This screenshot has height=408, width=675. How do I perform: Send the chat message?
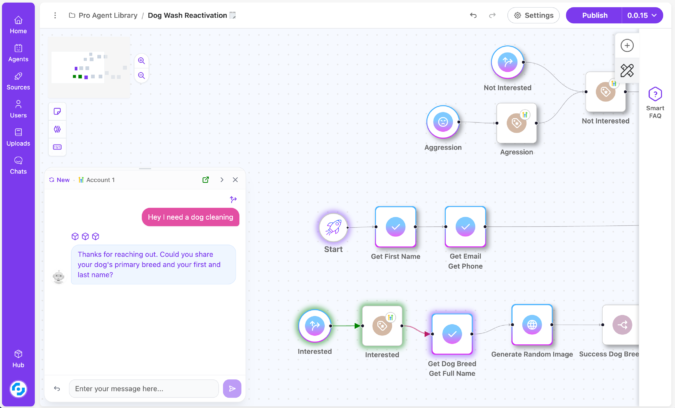(232, 388)
